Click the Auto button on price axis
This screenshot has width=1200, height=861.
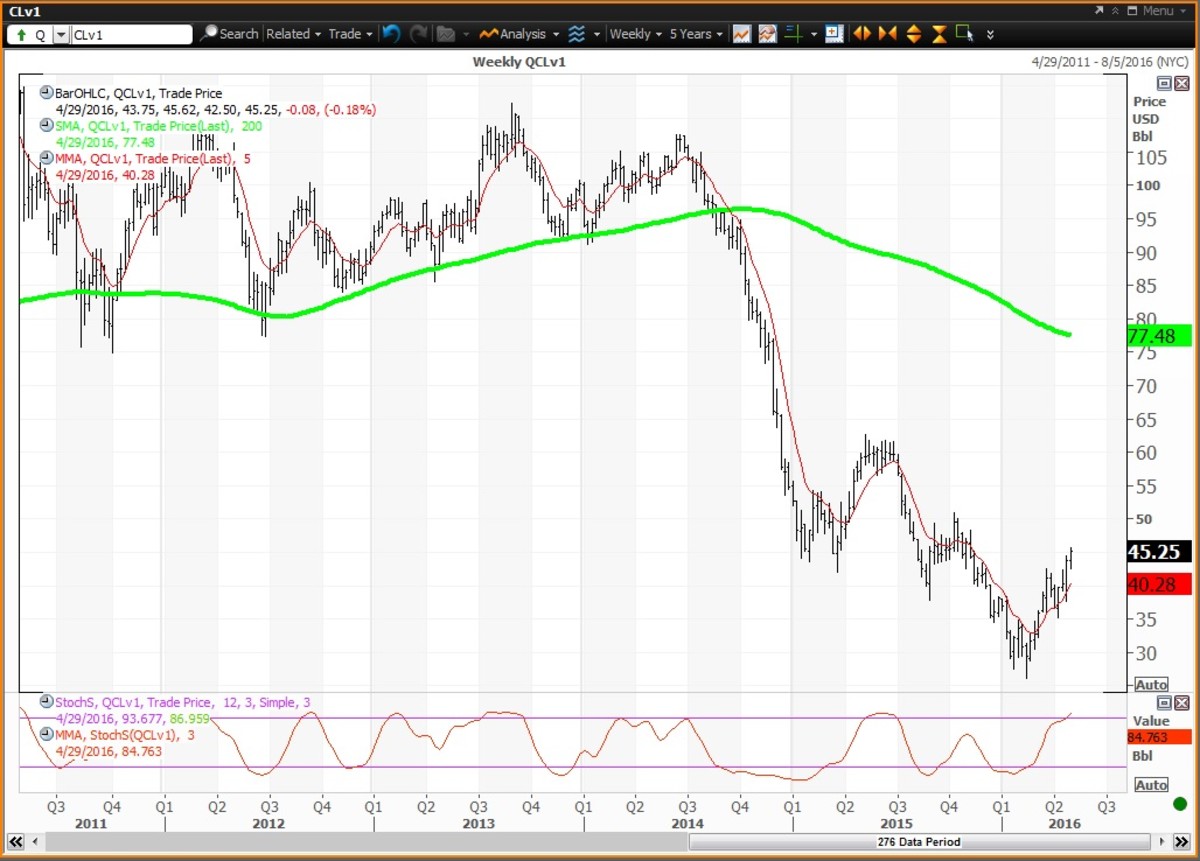[x=1150, y=684]
